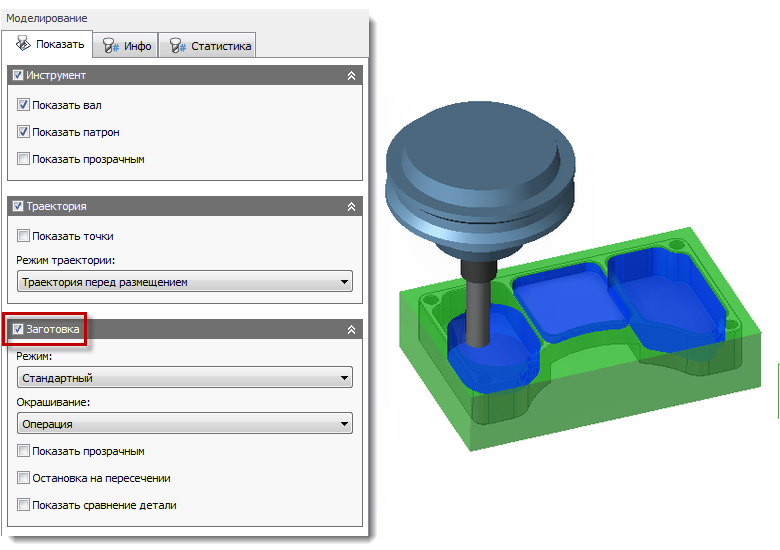Click the Моделирование panel title
Screen dimensions: 780x550
point(47,18)
